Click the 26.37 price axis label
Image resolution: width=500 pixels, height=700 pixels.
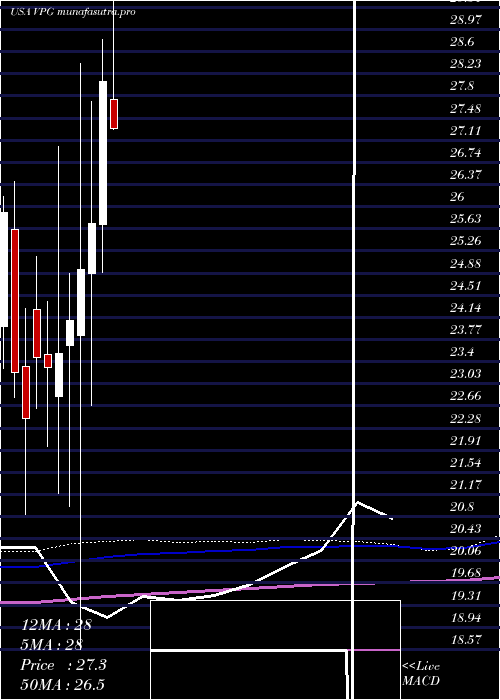[x=465, y=175]
